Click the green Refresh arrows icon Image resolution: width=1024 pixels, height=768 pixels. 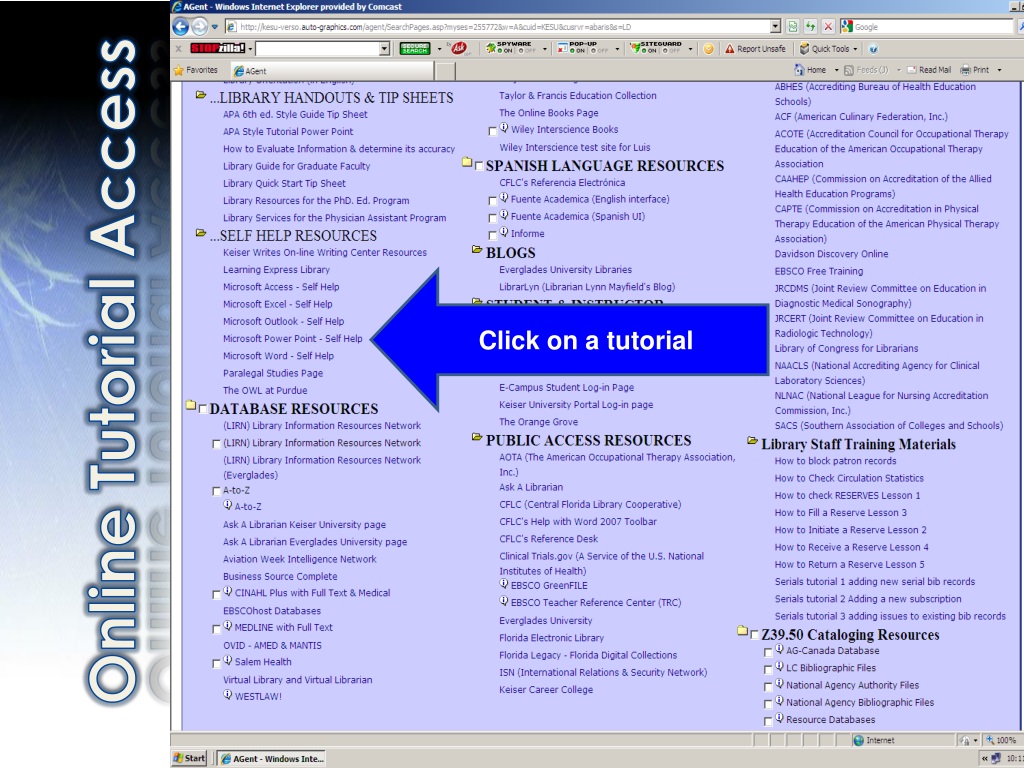coord(810,27)
